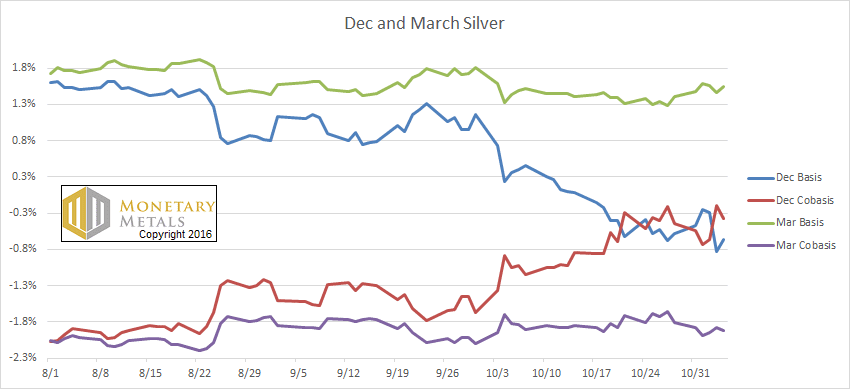Click the chart title Dec and March Silver
The height and width of the screenshot is (389, 850).
[425, 25]
